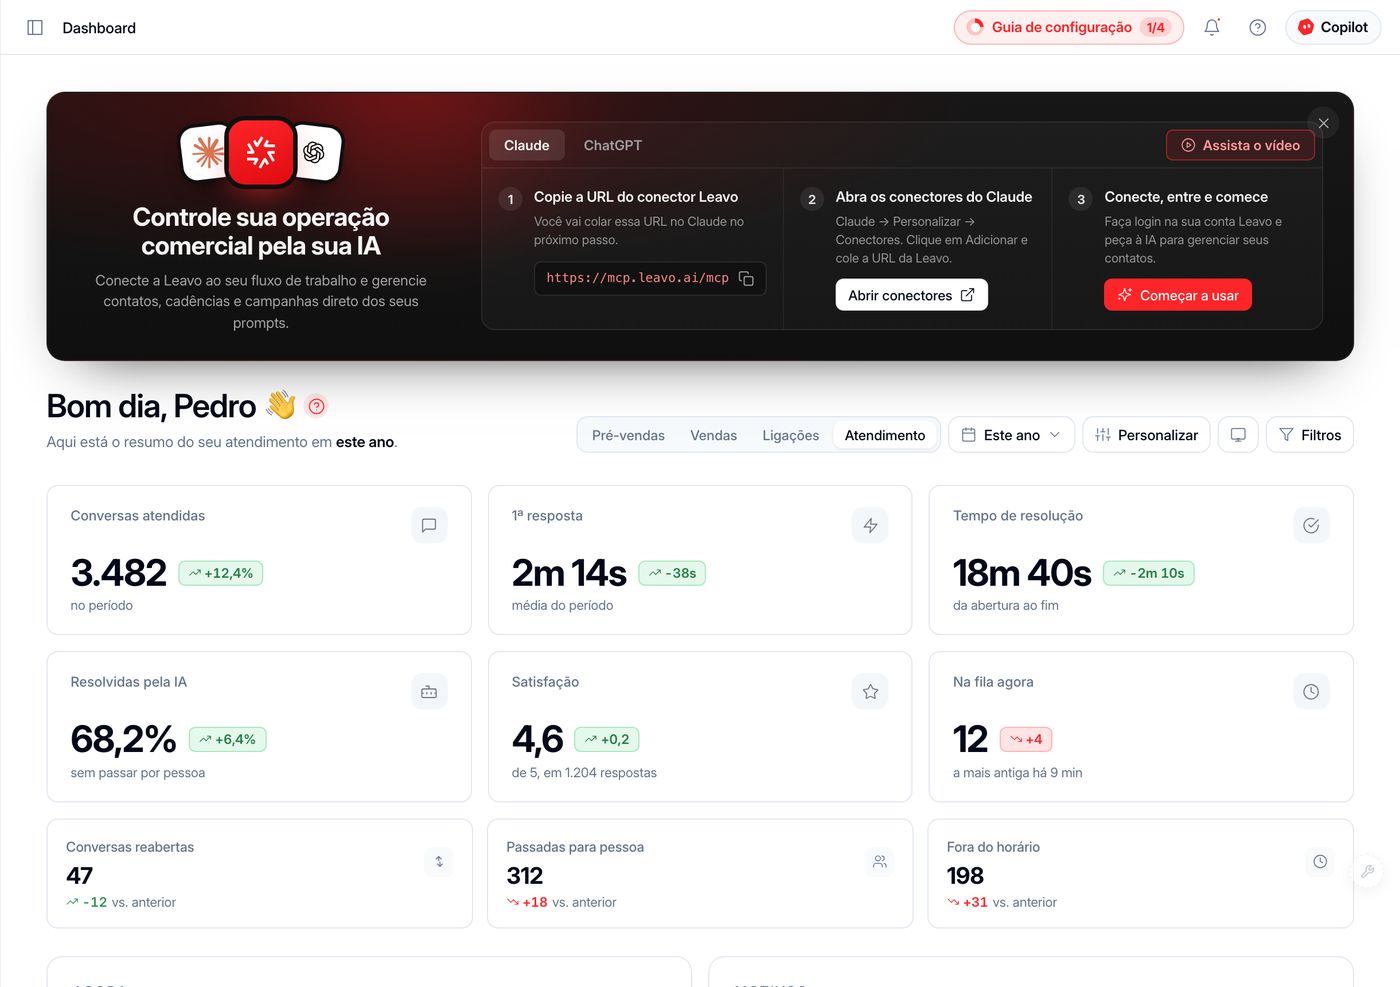Toggle the sidebar panel icon

tap(35, 28)
